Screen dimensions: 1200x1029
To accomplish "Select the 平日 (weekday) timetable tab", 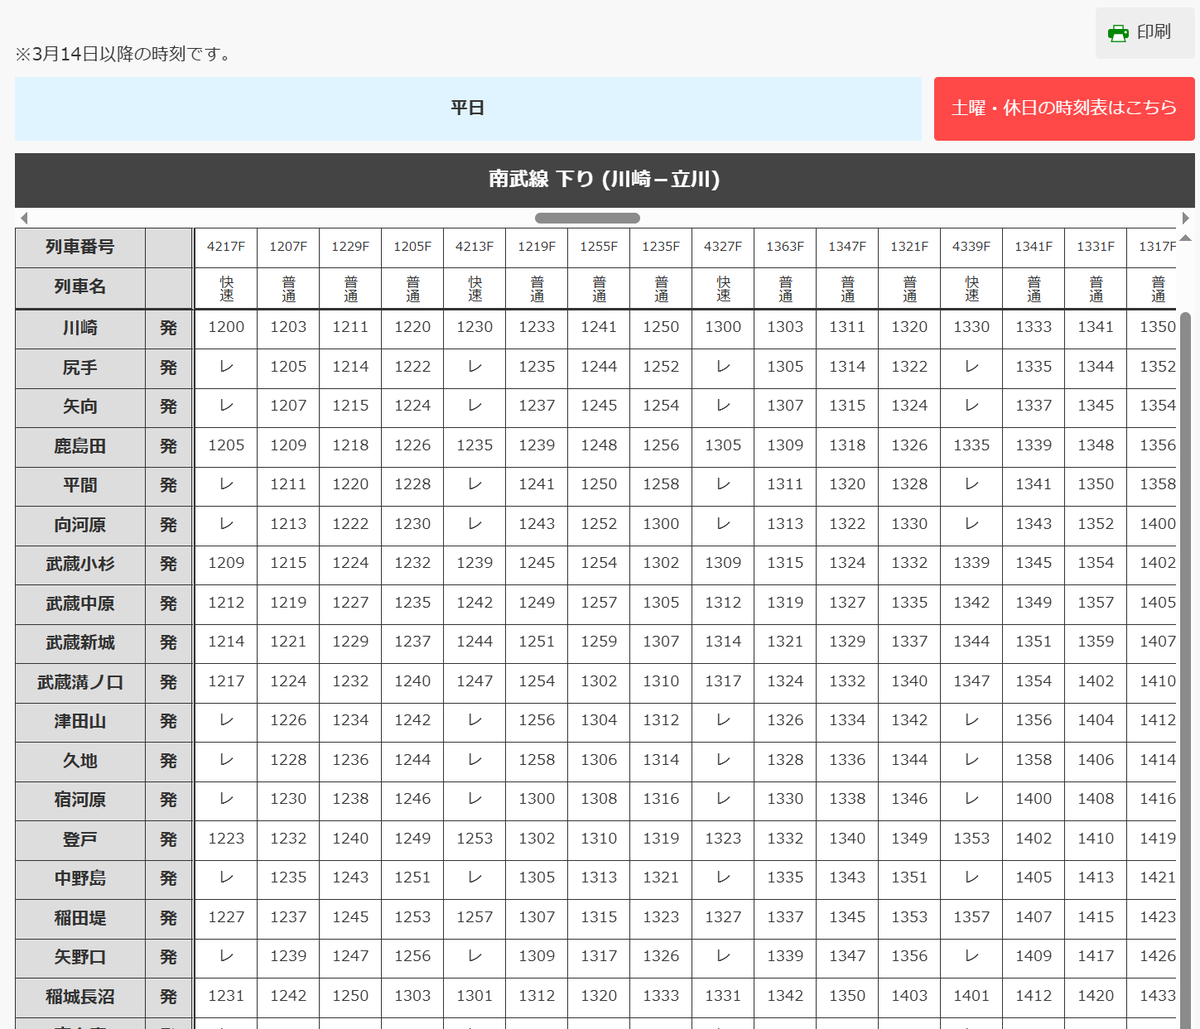I will point(468,108).
